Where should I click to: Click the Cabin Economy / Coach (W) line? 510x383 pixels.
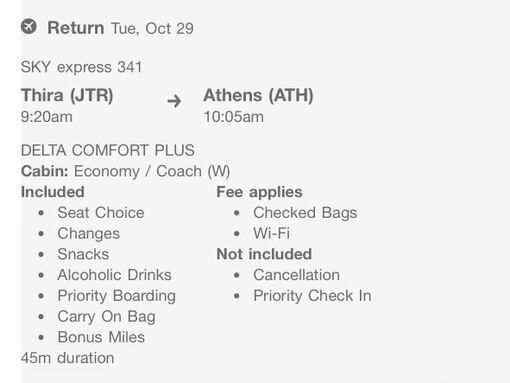pyautogui.click(x=125, y=171)
